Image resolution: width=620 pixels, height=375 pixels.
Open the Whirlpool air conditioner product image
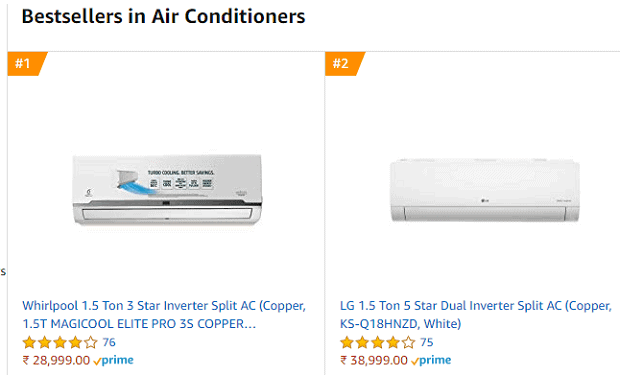[167, 190]
